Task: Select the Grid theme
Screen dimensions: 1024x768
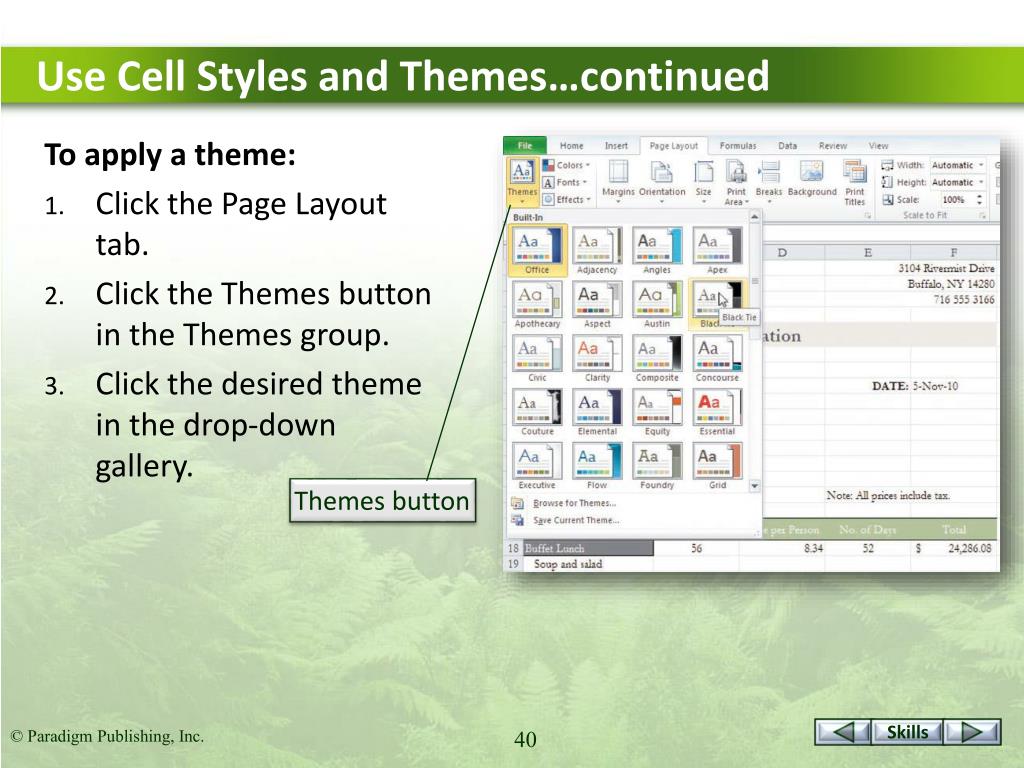Action: click(717, 466)
